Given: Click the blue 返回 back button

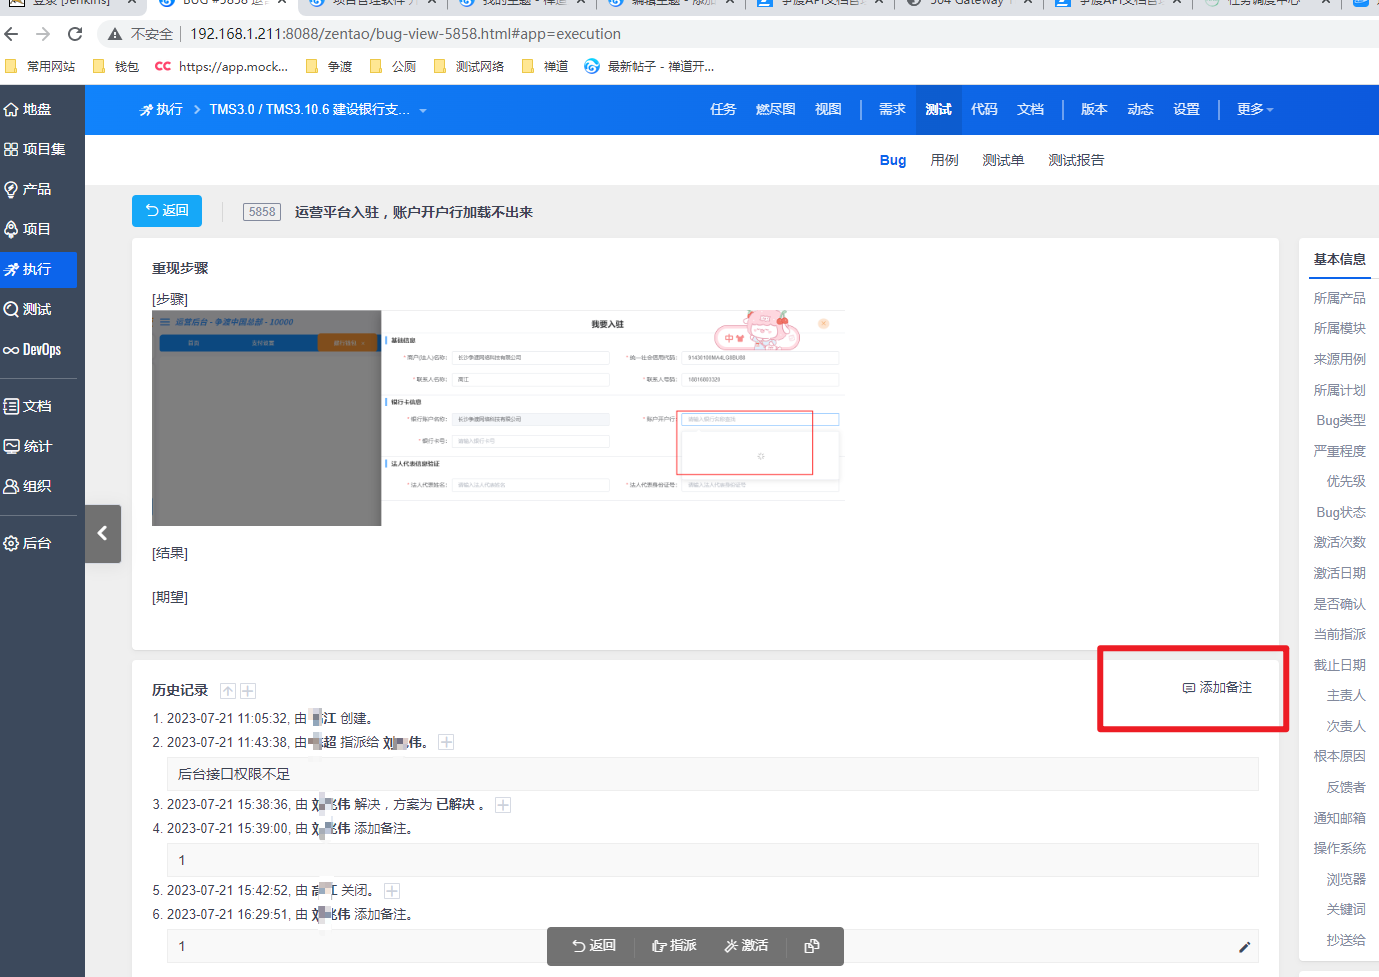Looking at the screenshot, I should point(167,211).
